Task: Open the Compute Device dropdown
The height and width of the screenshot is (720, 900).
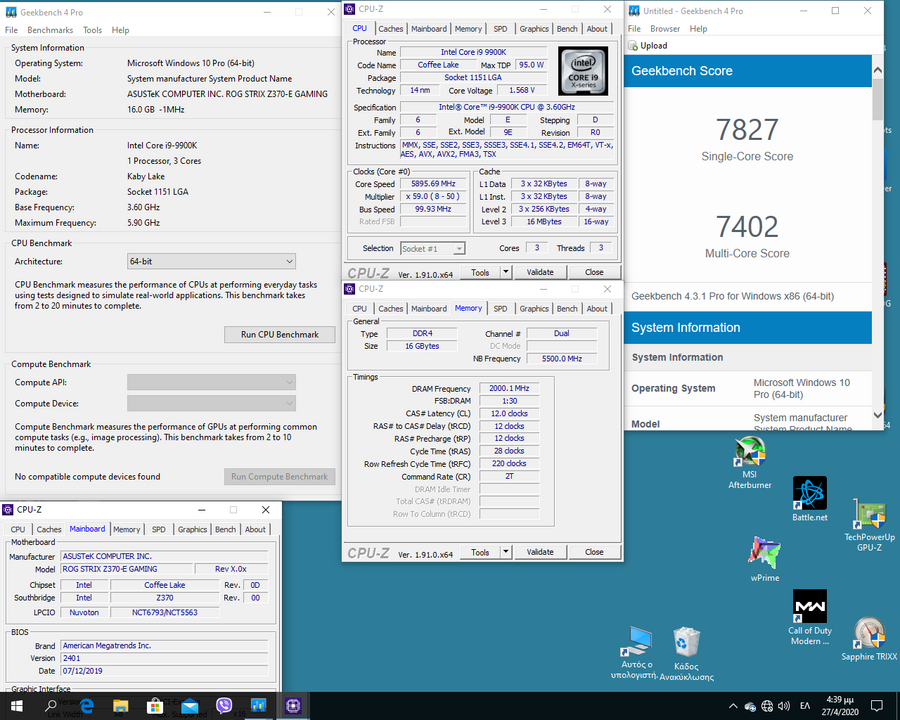Action: (x=211, y=404)
